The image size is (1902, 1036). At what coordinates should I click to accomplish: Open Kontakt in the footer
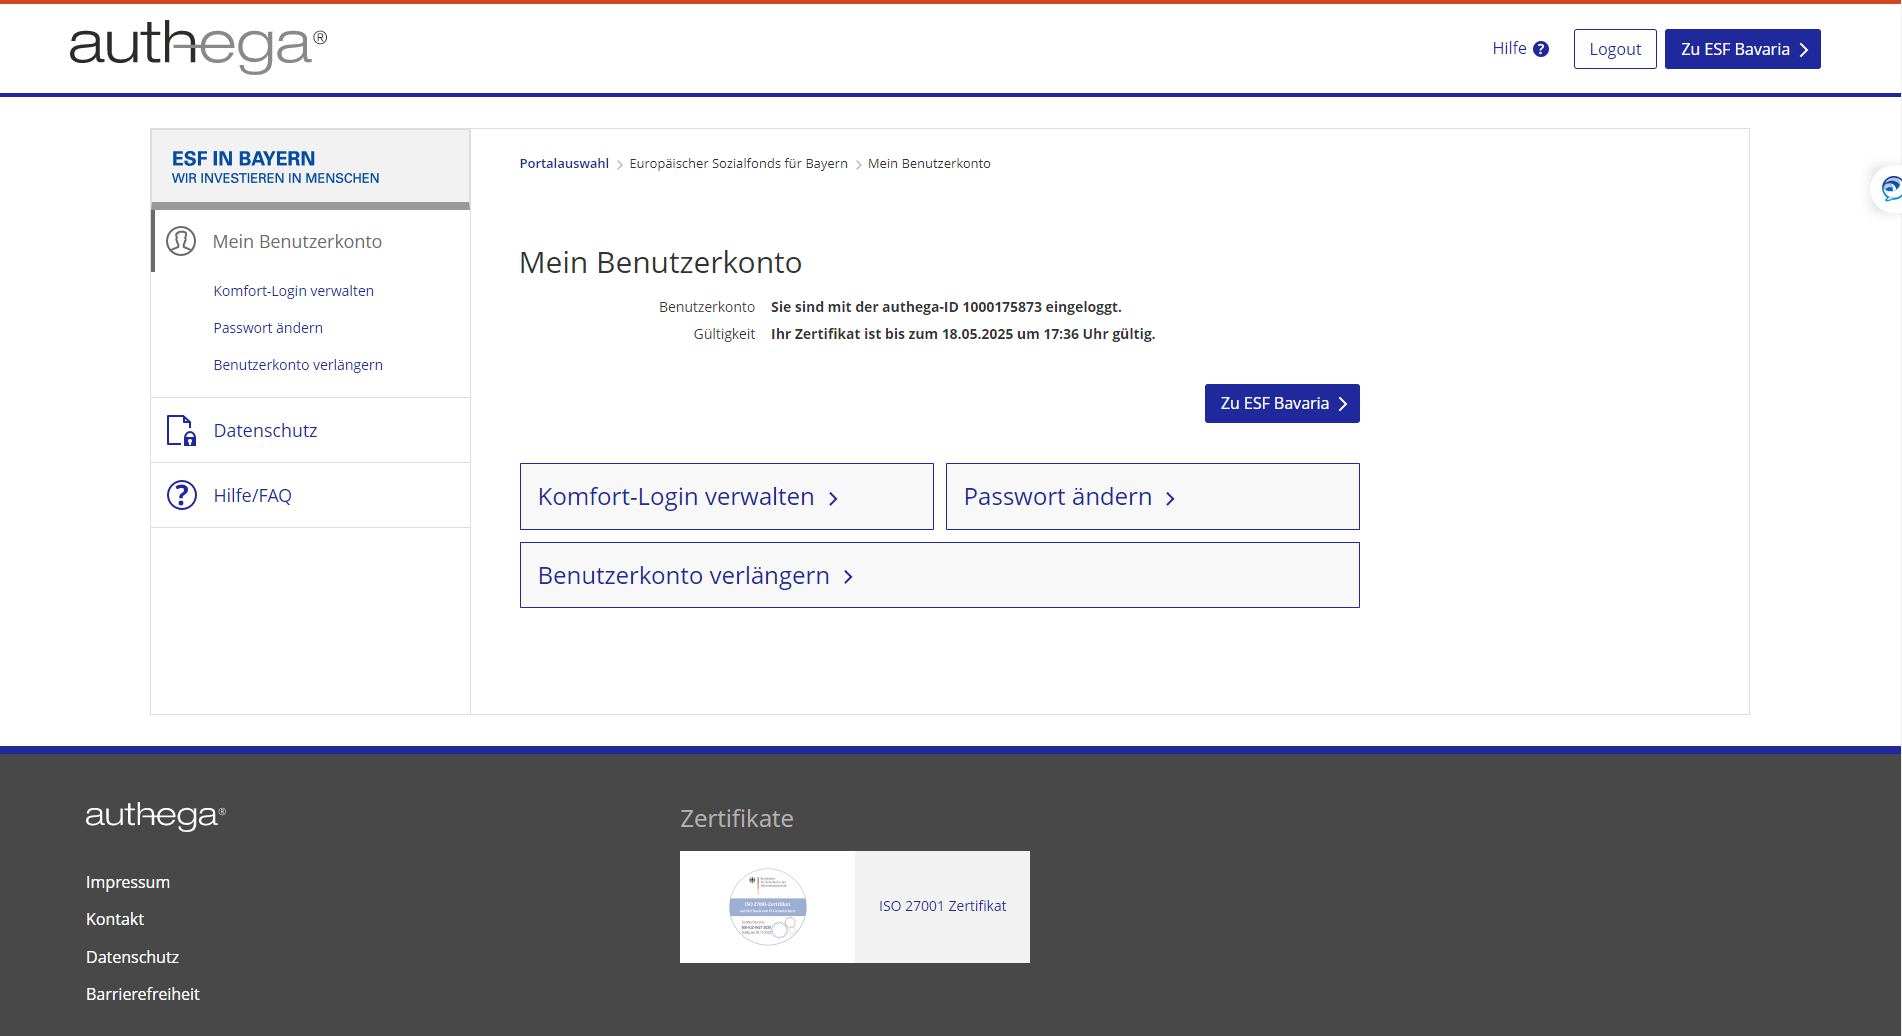click(x=115, y=919)
